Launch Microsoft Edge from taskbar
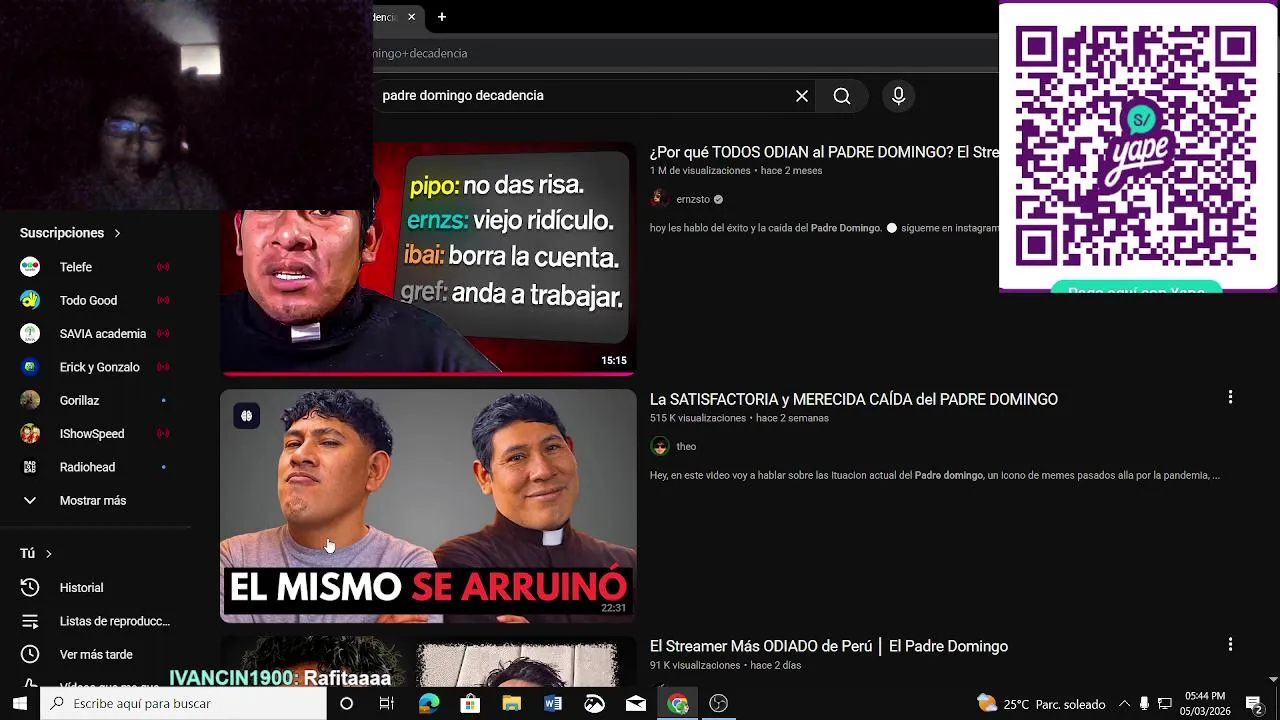This screenshot has height=720, width=1280. 429,704
